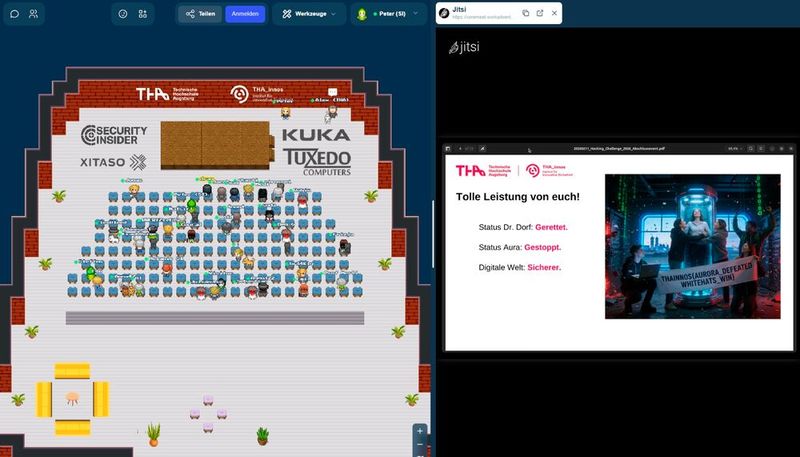Toggle the PDF viewer sidebar icon
This screenshot has height=457, width=800.
[447, 148]
